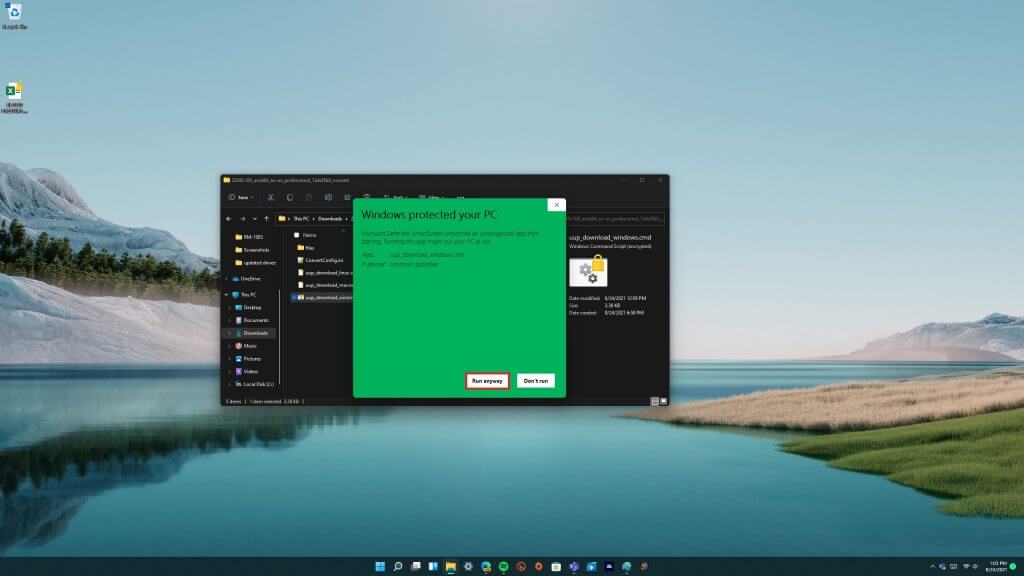
Task: Expand the Music tree node
Action: 230,346
